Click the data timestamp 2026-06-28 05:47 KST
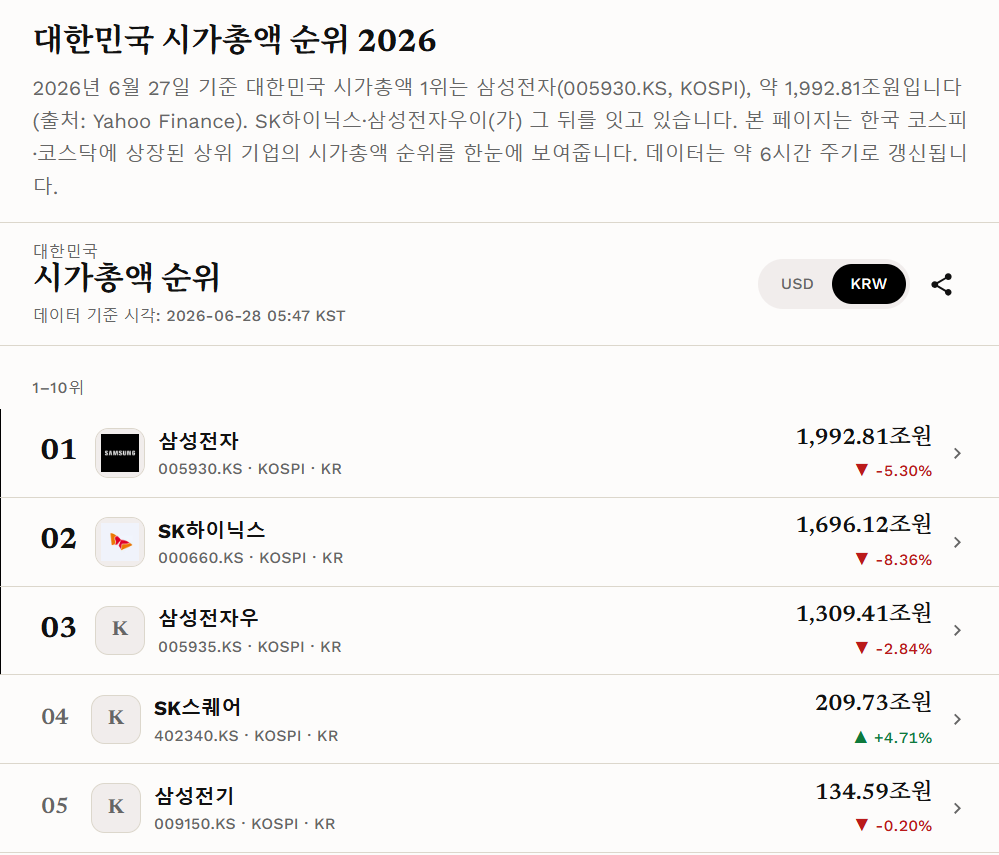The height and width of the screenshot is (855, 999). 255,316
